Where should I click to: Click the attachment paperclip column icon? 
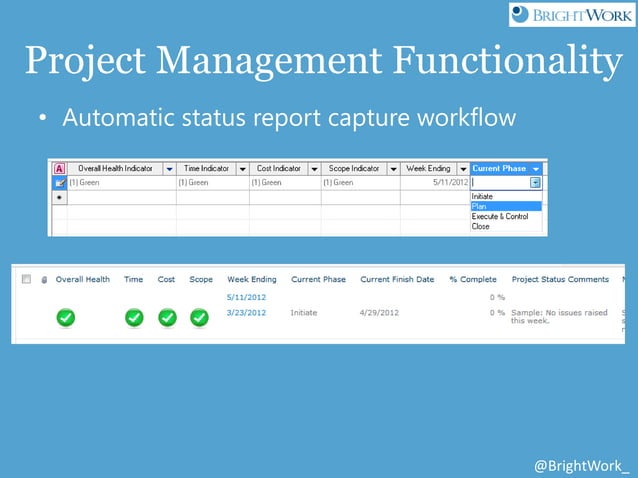pos(44,280)
